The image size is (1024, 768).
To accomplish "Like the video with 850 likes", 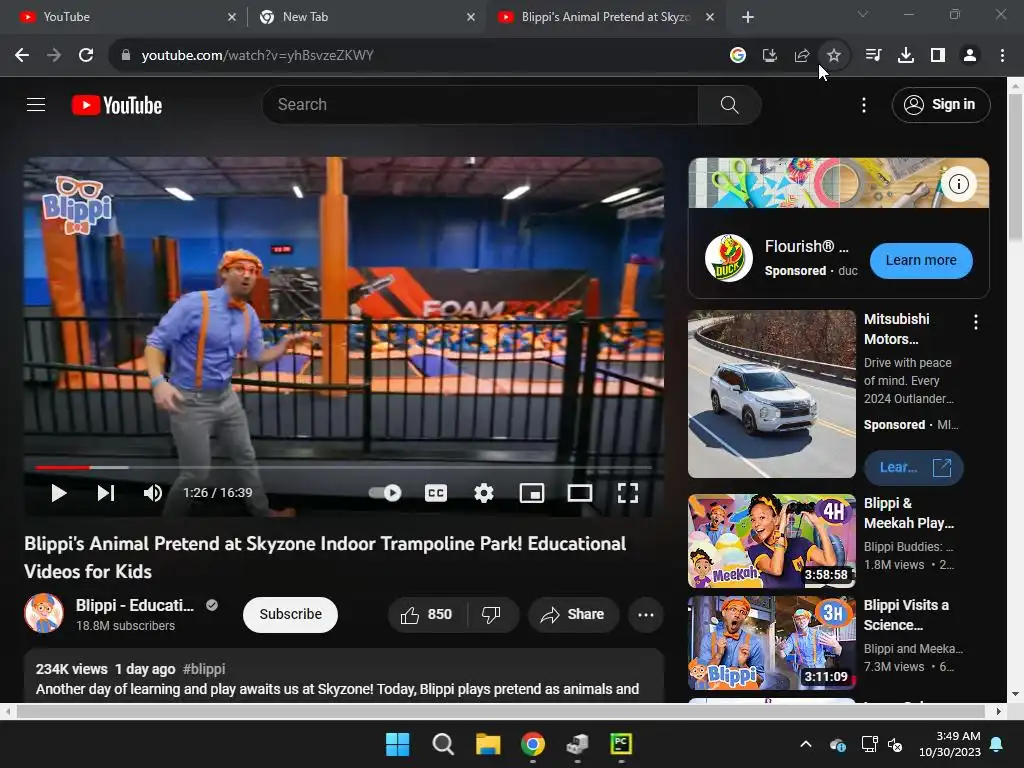I will click(427, 615).
